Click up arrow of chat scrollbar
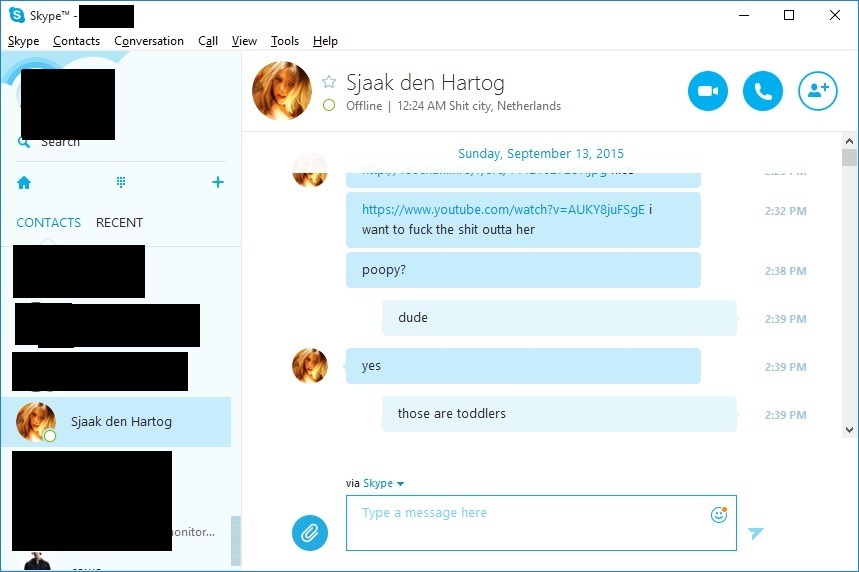Screen dimensions: 859x572 [x=849, y=141]
